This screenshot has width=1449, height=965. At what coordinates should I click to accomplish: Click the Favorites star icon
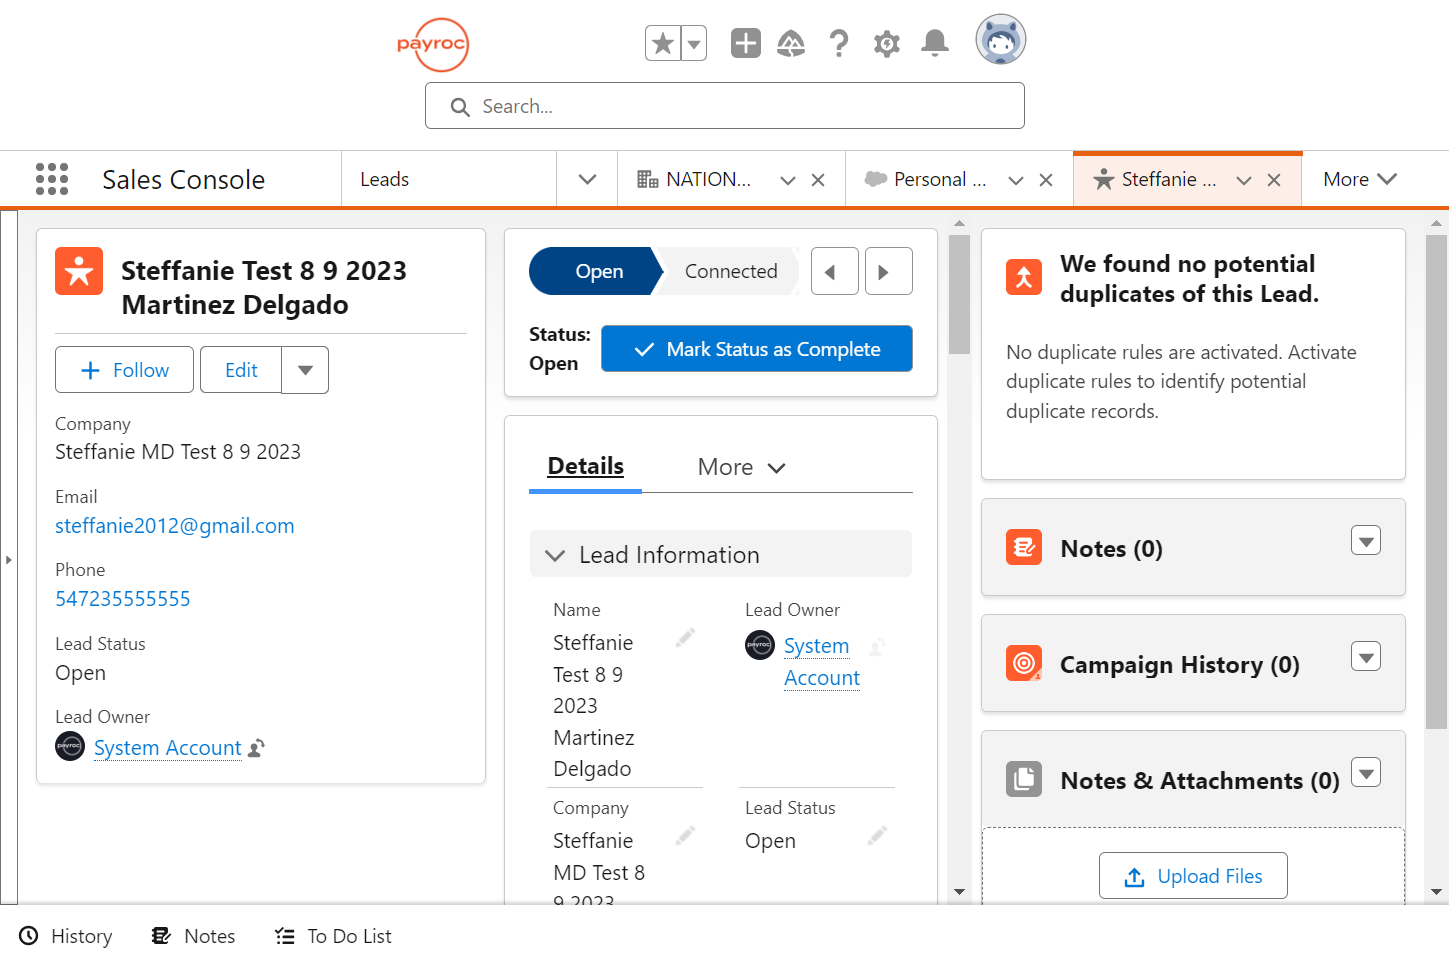click(x=662, y=43)
